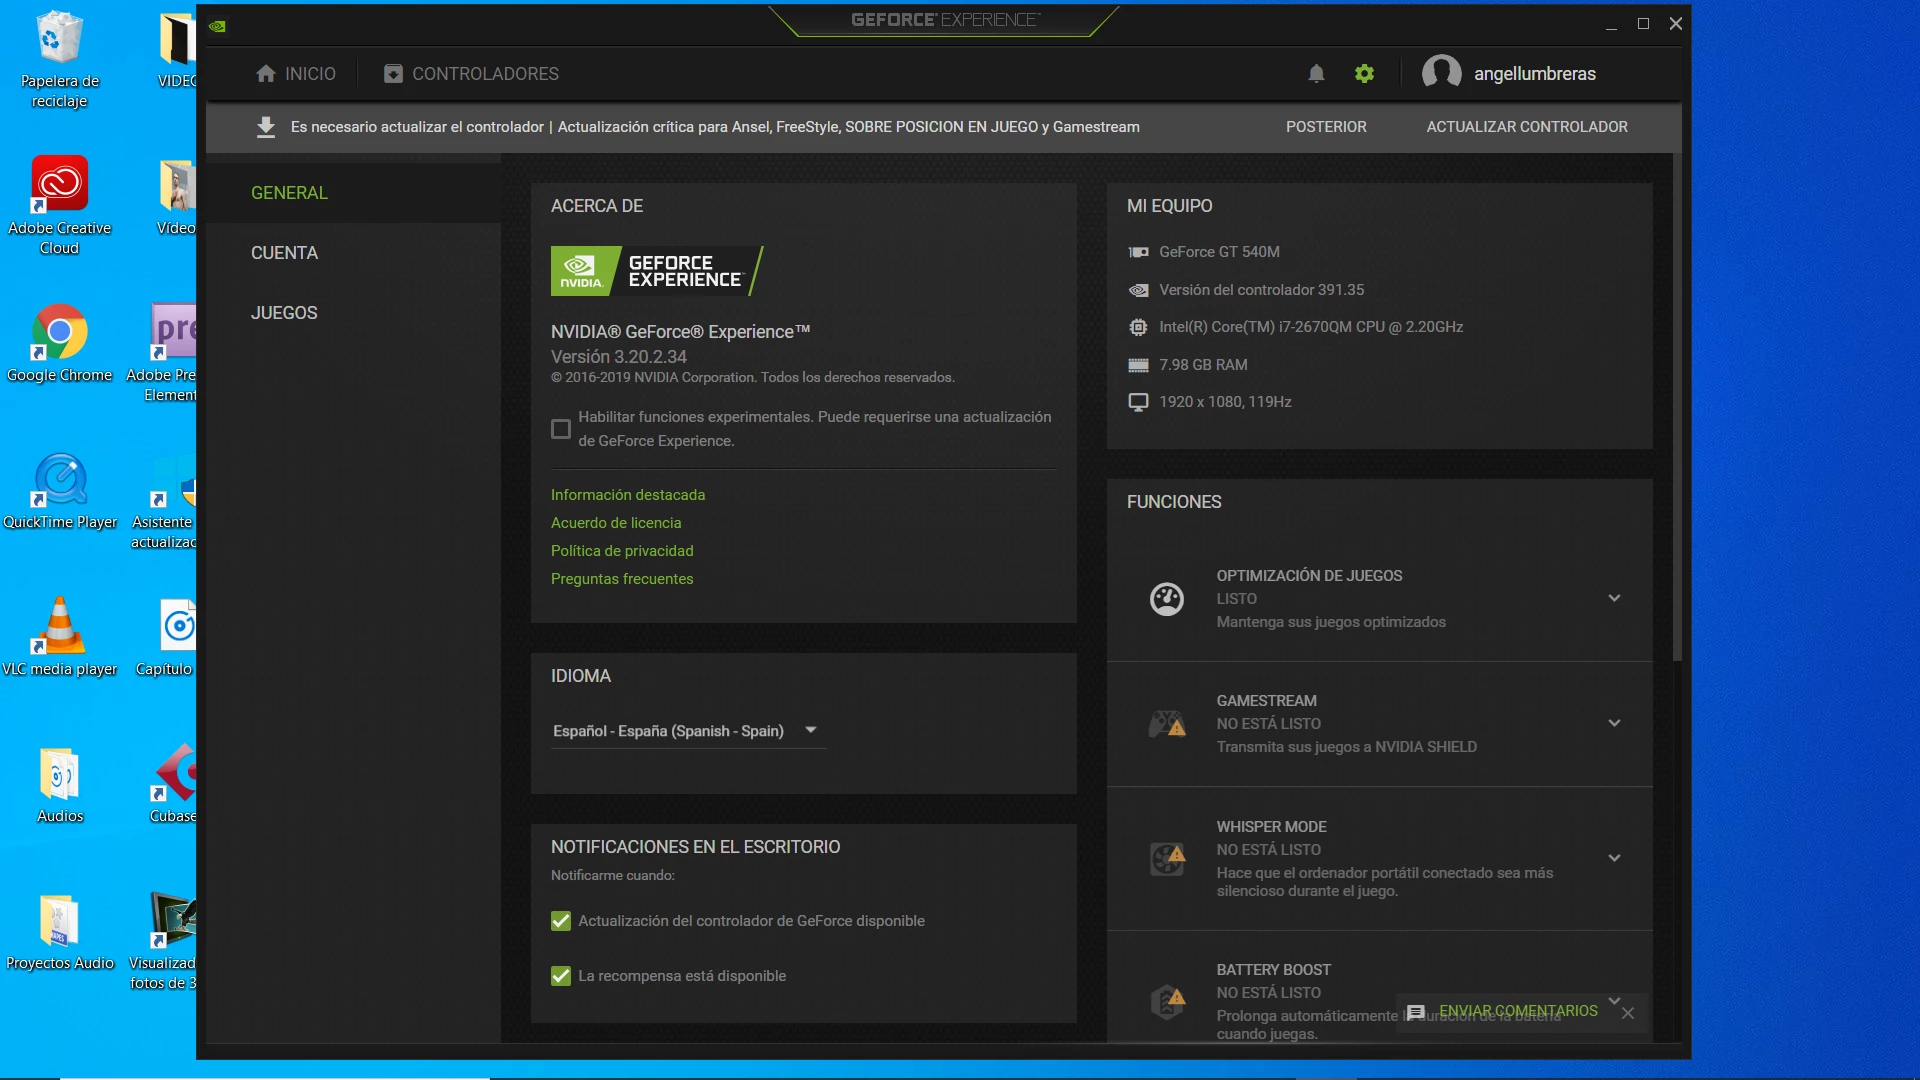The image size is (1920, 1080).
Task: Expand the Whisper Mode section
Action: click(x=1614, y=858)
